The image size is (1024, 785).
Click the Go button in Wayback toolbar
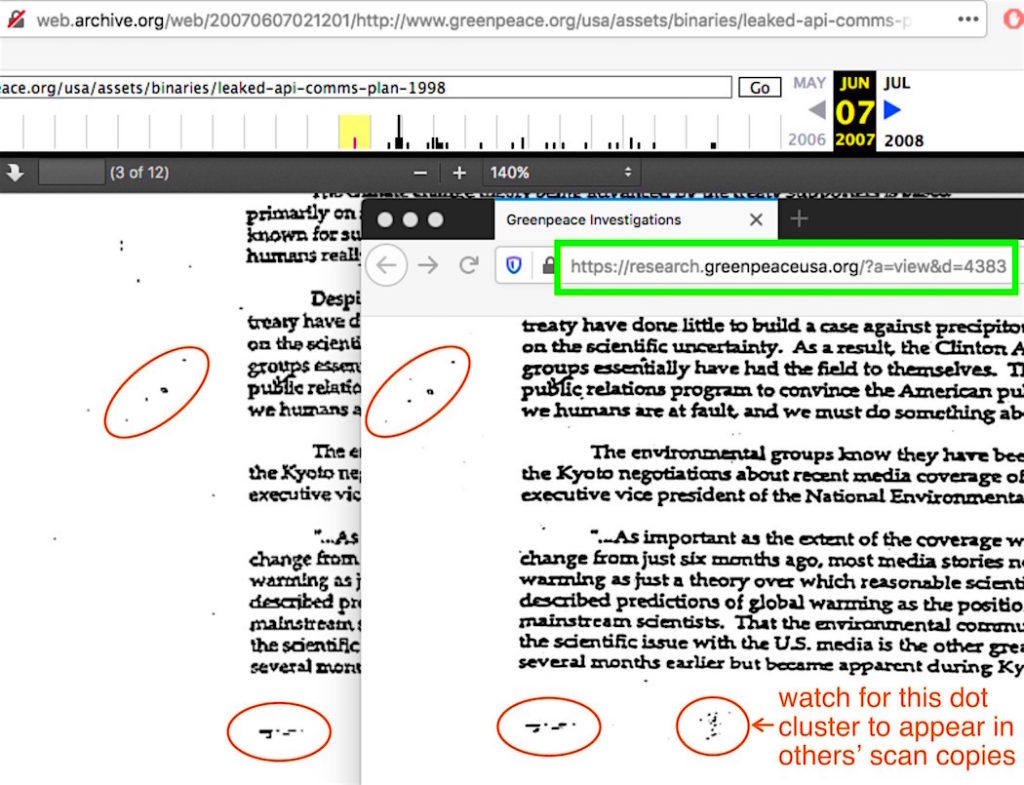coord(760,88)
